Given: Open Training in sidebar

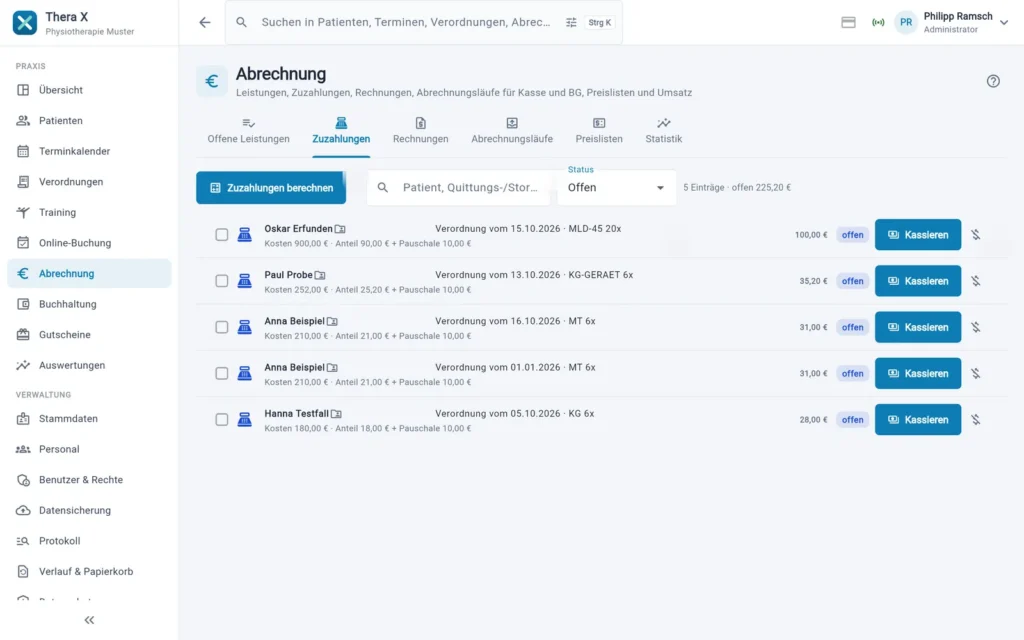Looking at the screenshot, I should (89, 212).
